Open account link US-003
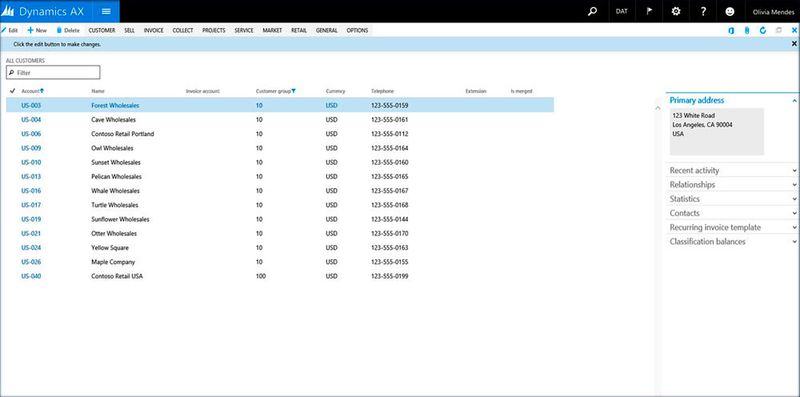 coord(31,106)
